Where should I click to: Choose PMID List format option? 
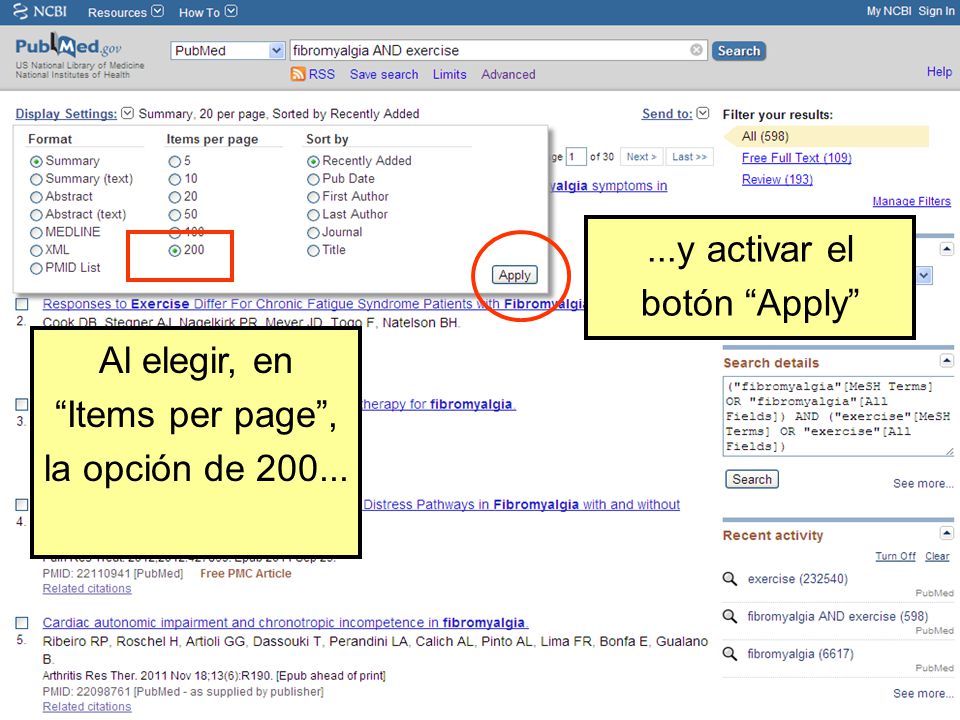pos(36,268)
